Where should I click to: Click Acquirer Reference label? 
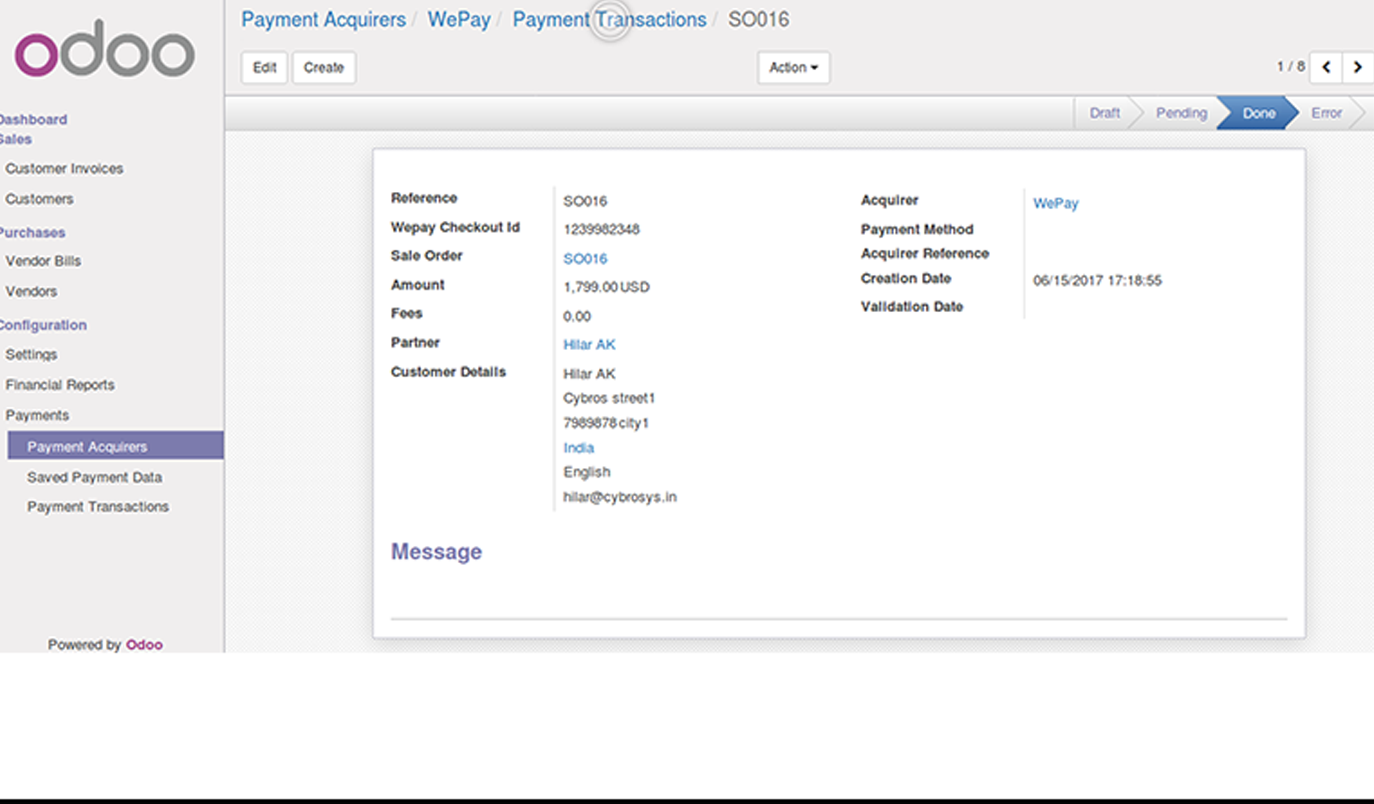tap(925, 253)
